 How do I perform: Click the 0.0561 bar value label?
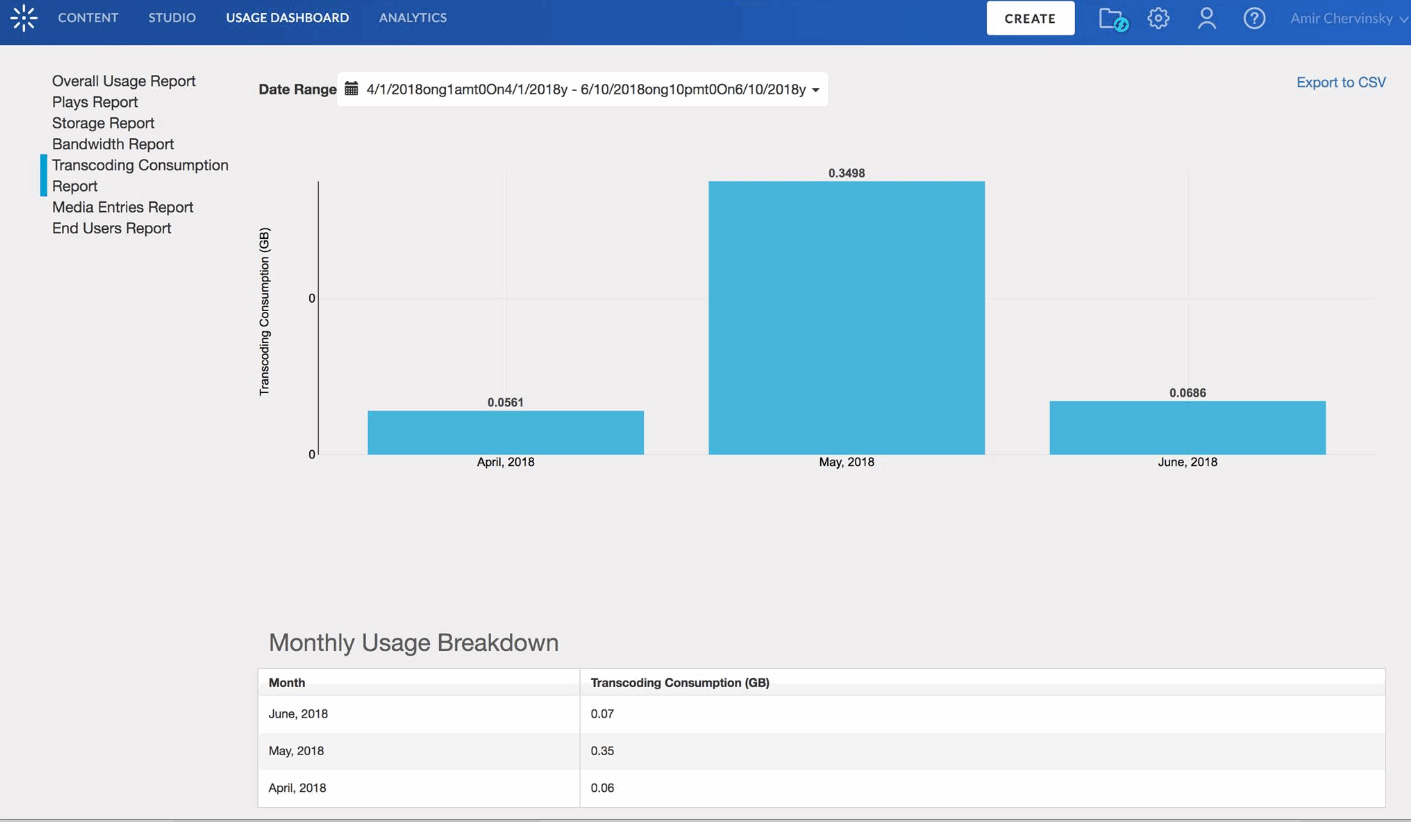click(x=506, y=402)
